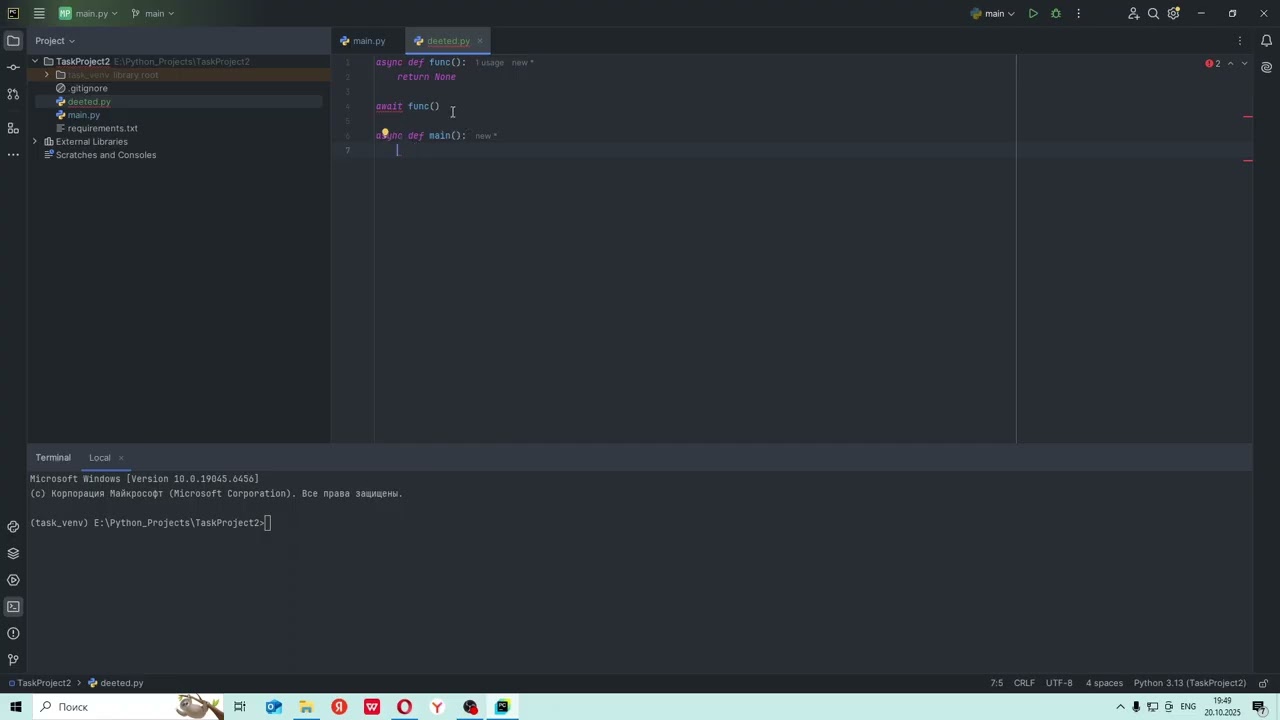Switch to the main.py editor tab
The width and height of the screenshot is (1280, 720).
tap(363, 41)
